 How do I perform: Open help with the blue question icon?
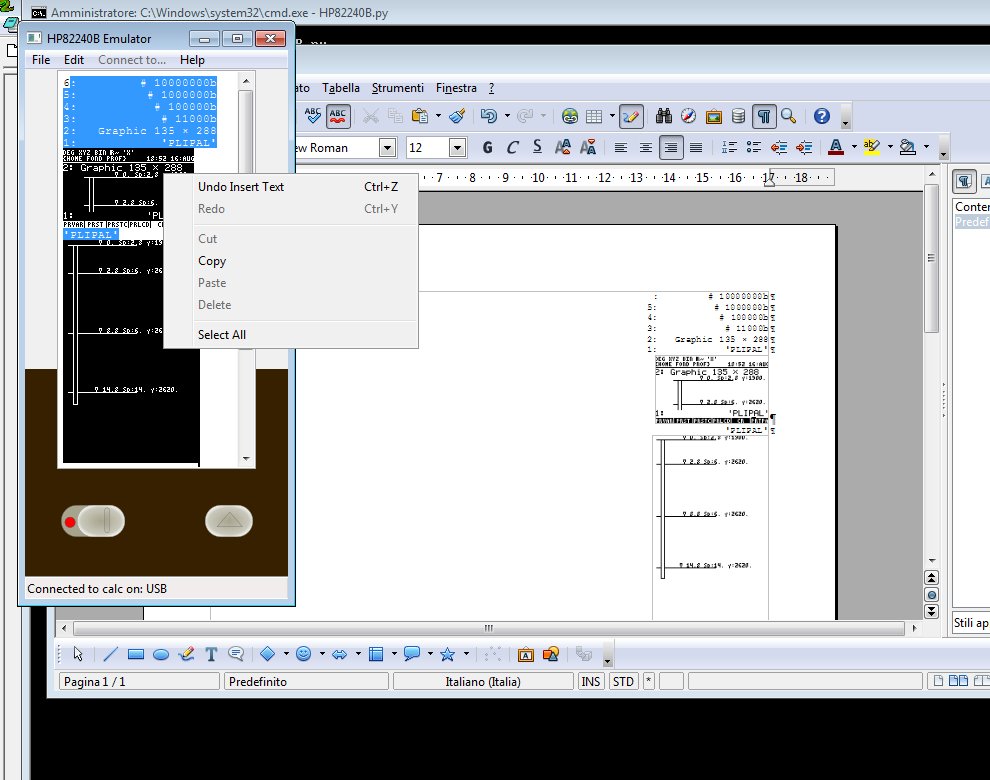(x=821, y=116)
